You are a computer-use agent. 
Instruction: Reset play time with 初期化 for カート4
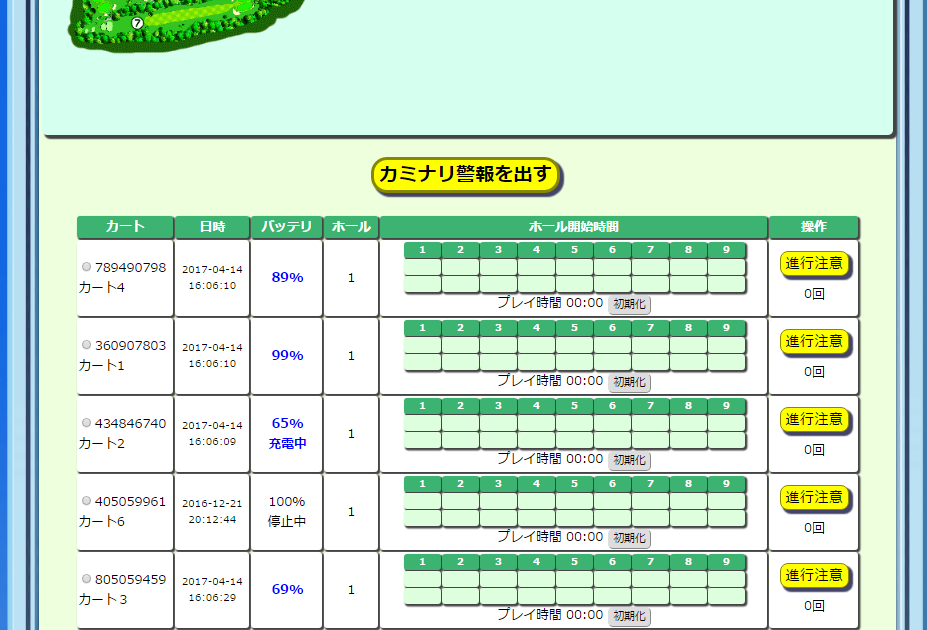point(629,304)
